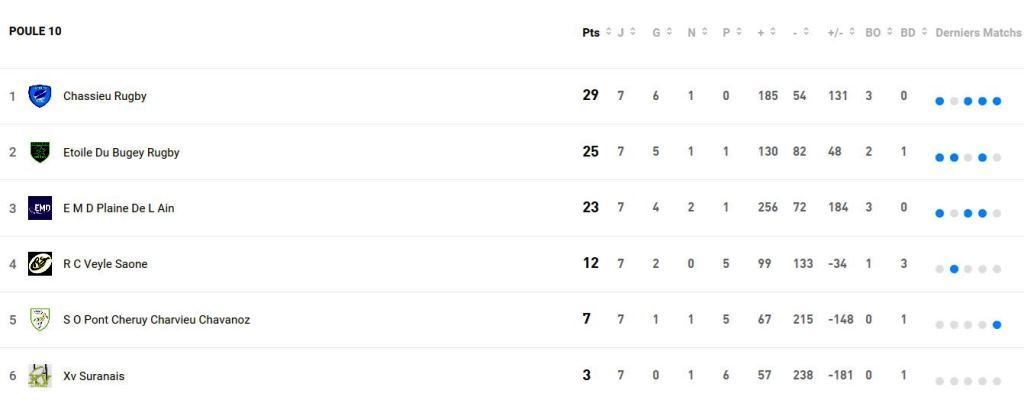Click the Etoile Du Bugey Rugby logo
This screenshot has width=1024, height=416.
coord(40,152)
